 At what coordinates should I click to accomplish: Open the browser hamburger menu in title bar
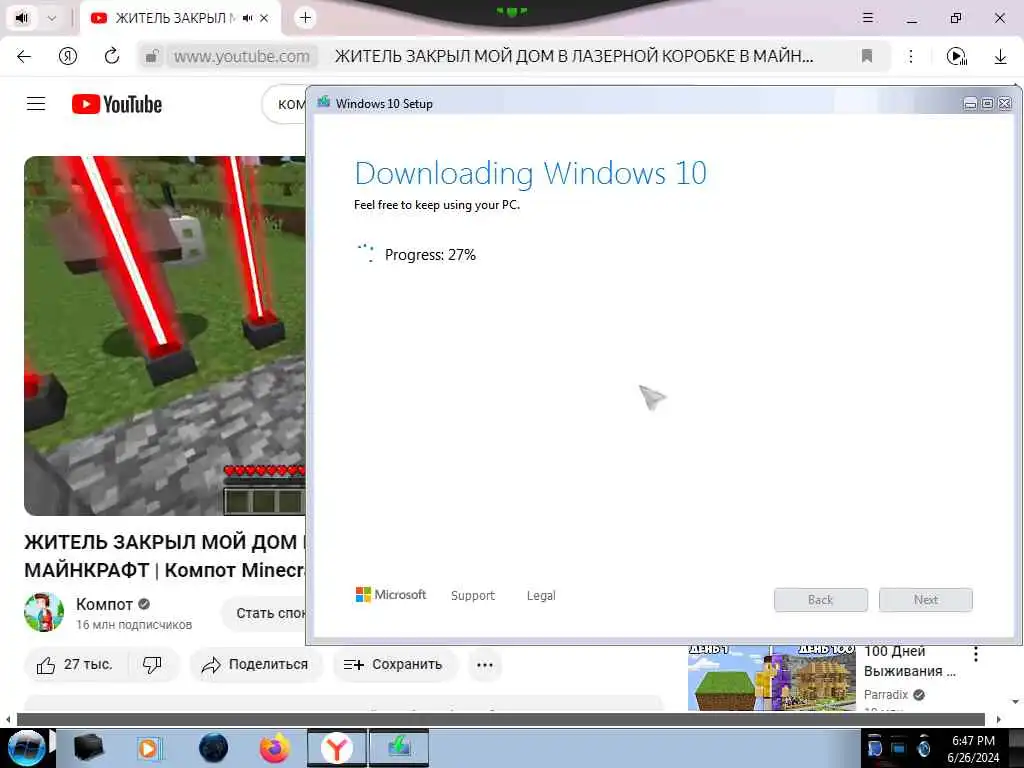pyautogui.click(x=868, y=18)
